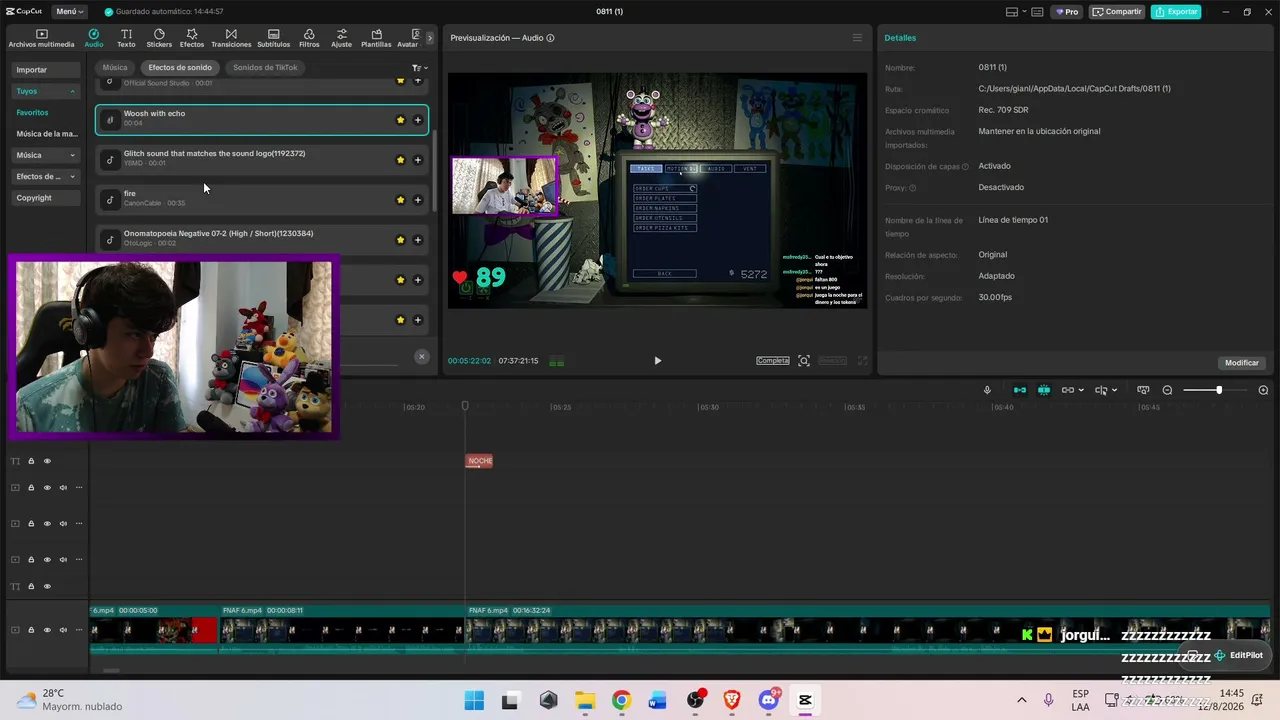Open the Windows Start menu

[474, 700]
